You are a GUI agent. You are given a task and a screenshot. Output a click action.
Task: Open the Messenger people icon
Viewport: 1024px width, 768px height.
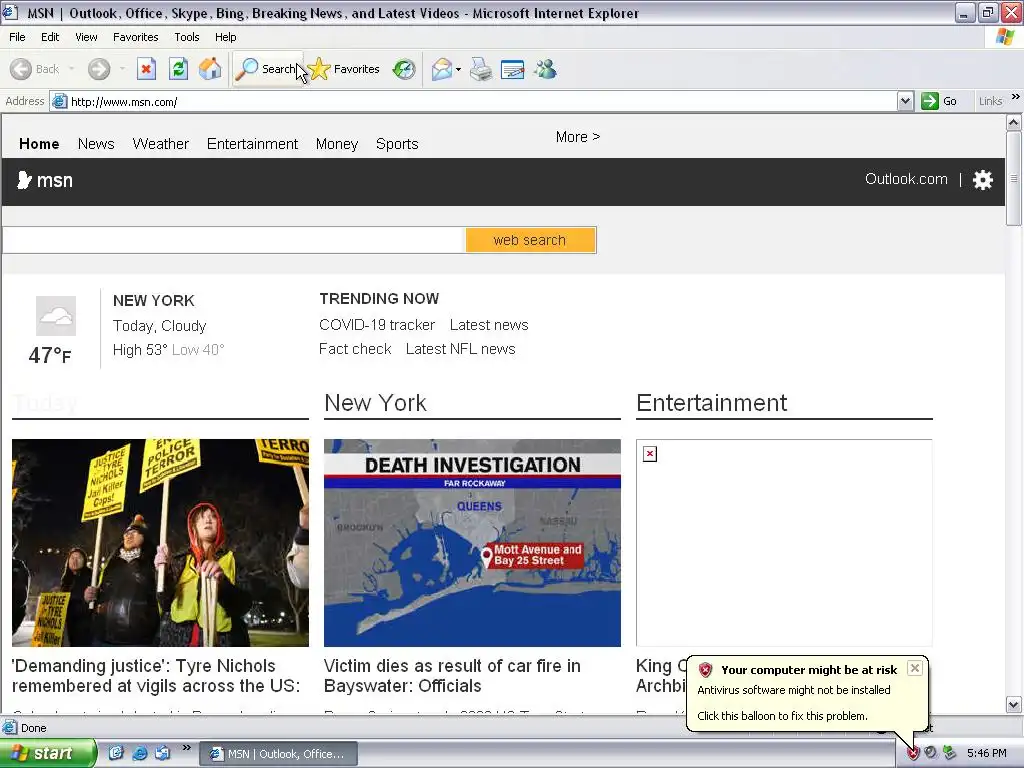coord(545,69)
